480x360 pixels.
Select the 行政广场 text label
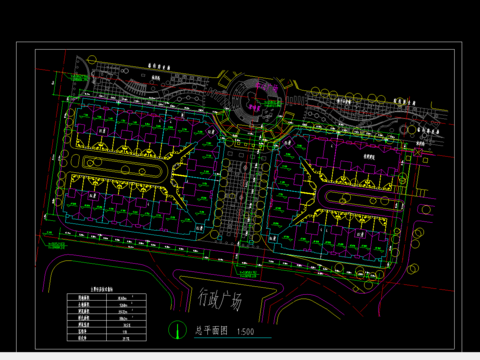pos(220,299)
